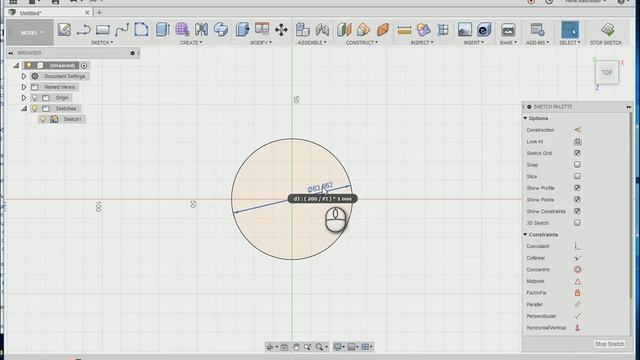The height and width of the screenshot is (360, 640).
Task: Apply the Horizontal/Vertical constraint
Action: coord(577,328)
